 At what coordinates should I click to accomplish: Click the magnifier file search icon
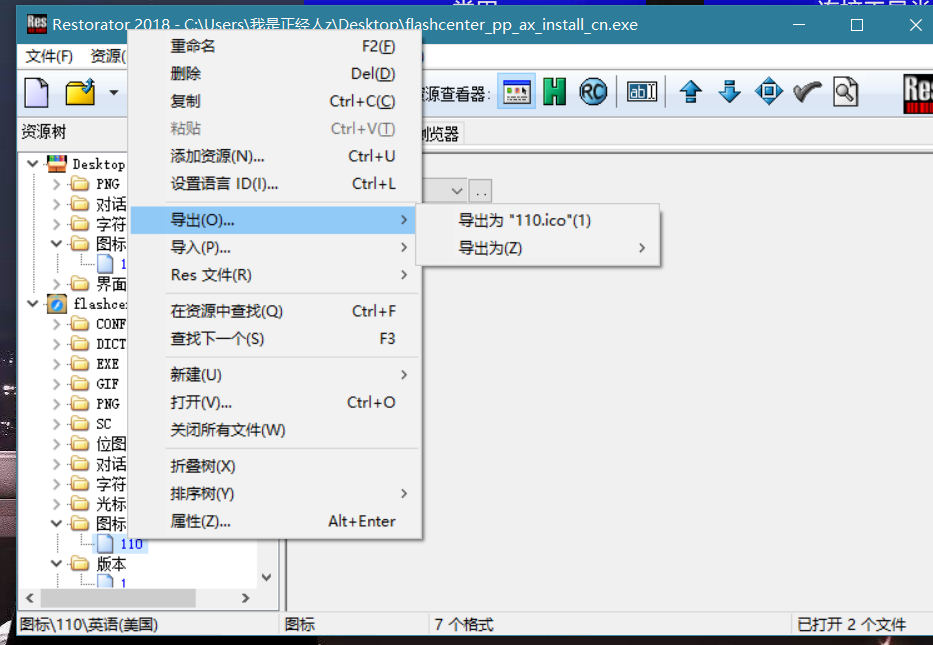point(846,92)
